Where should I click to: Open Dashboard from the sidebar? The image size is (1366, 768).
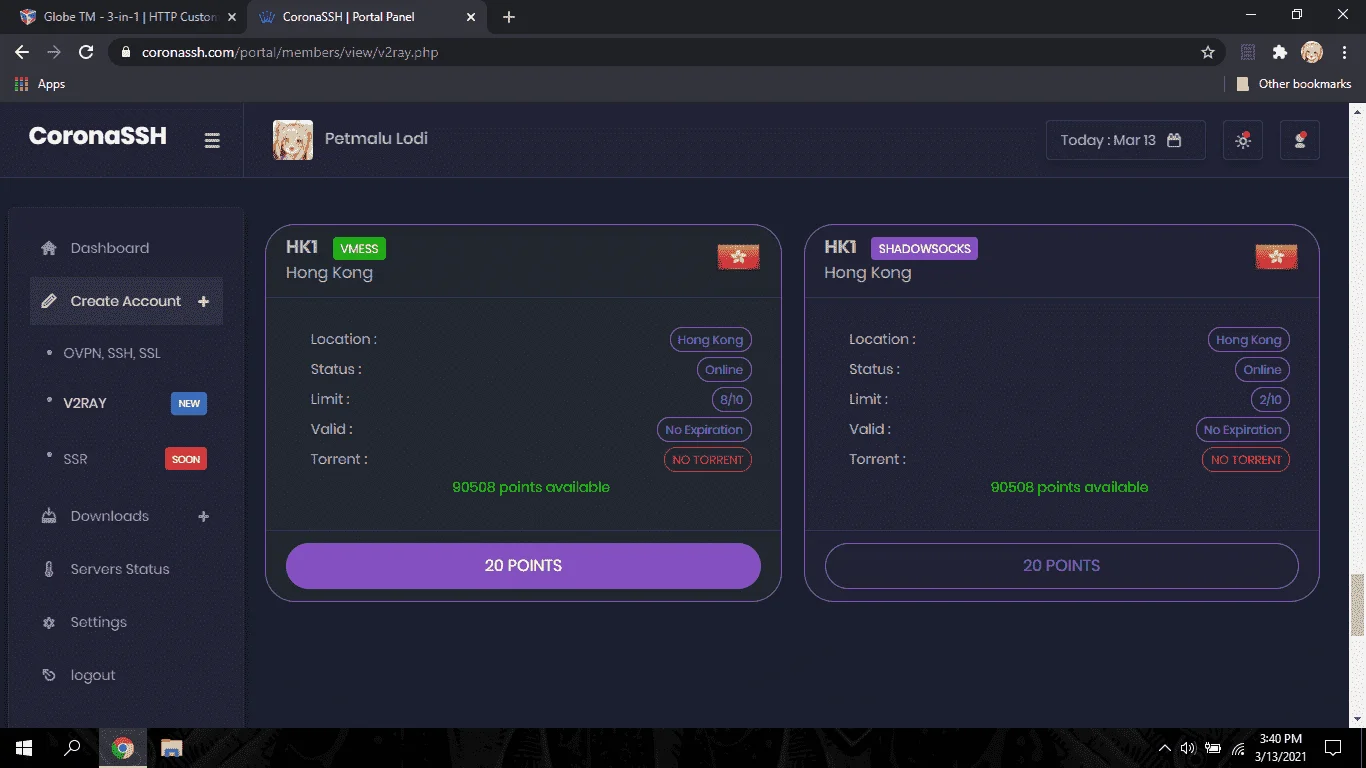(109, 248)
